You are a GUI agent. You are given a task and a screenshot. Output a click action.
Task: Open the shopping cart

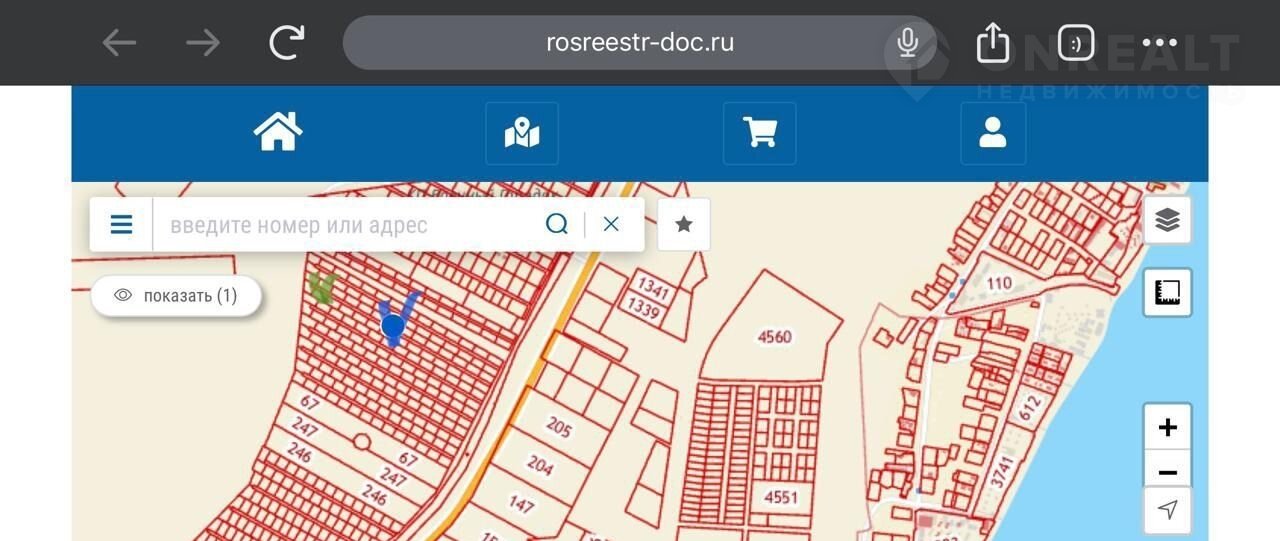coord(760,133)
